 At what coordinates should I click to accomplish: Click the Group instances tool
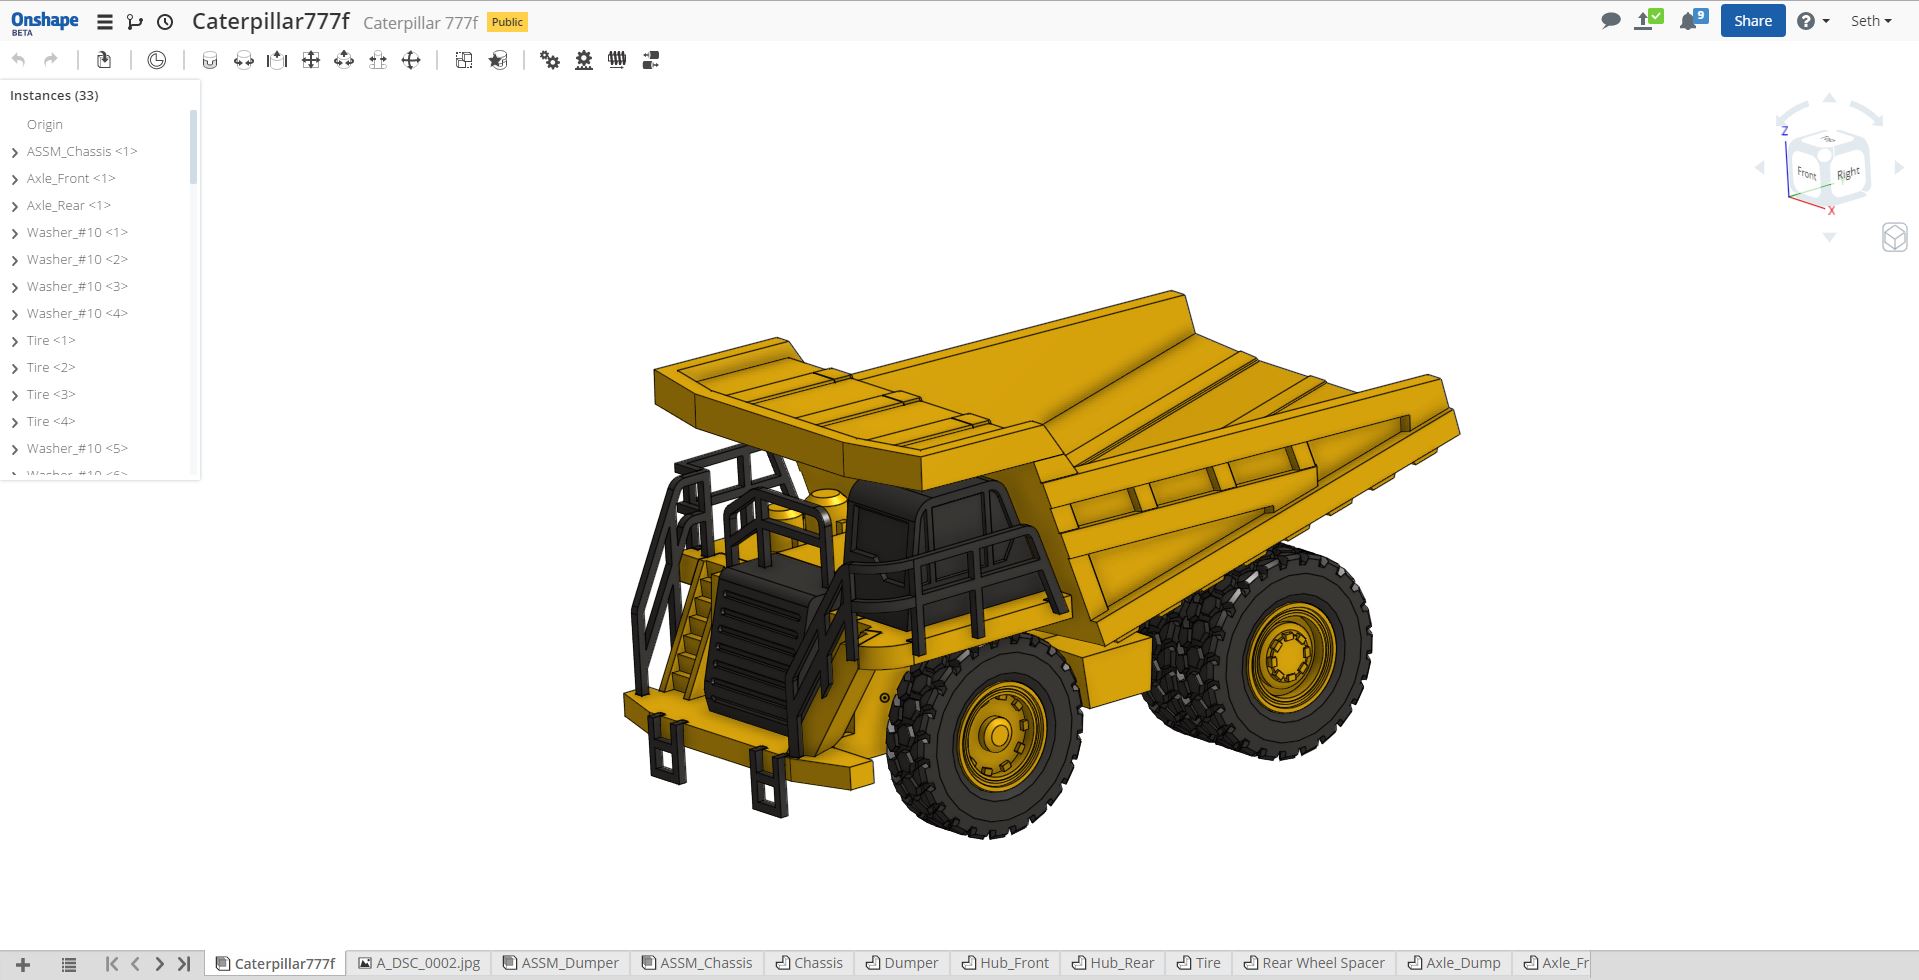point(464,60)
